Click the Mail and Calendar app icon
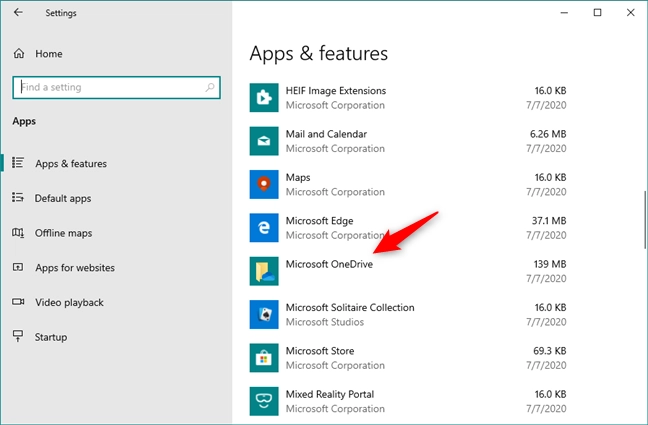This screenshot has height=425, width=648. [264, 141]
